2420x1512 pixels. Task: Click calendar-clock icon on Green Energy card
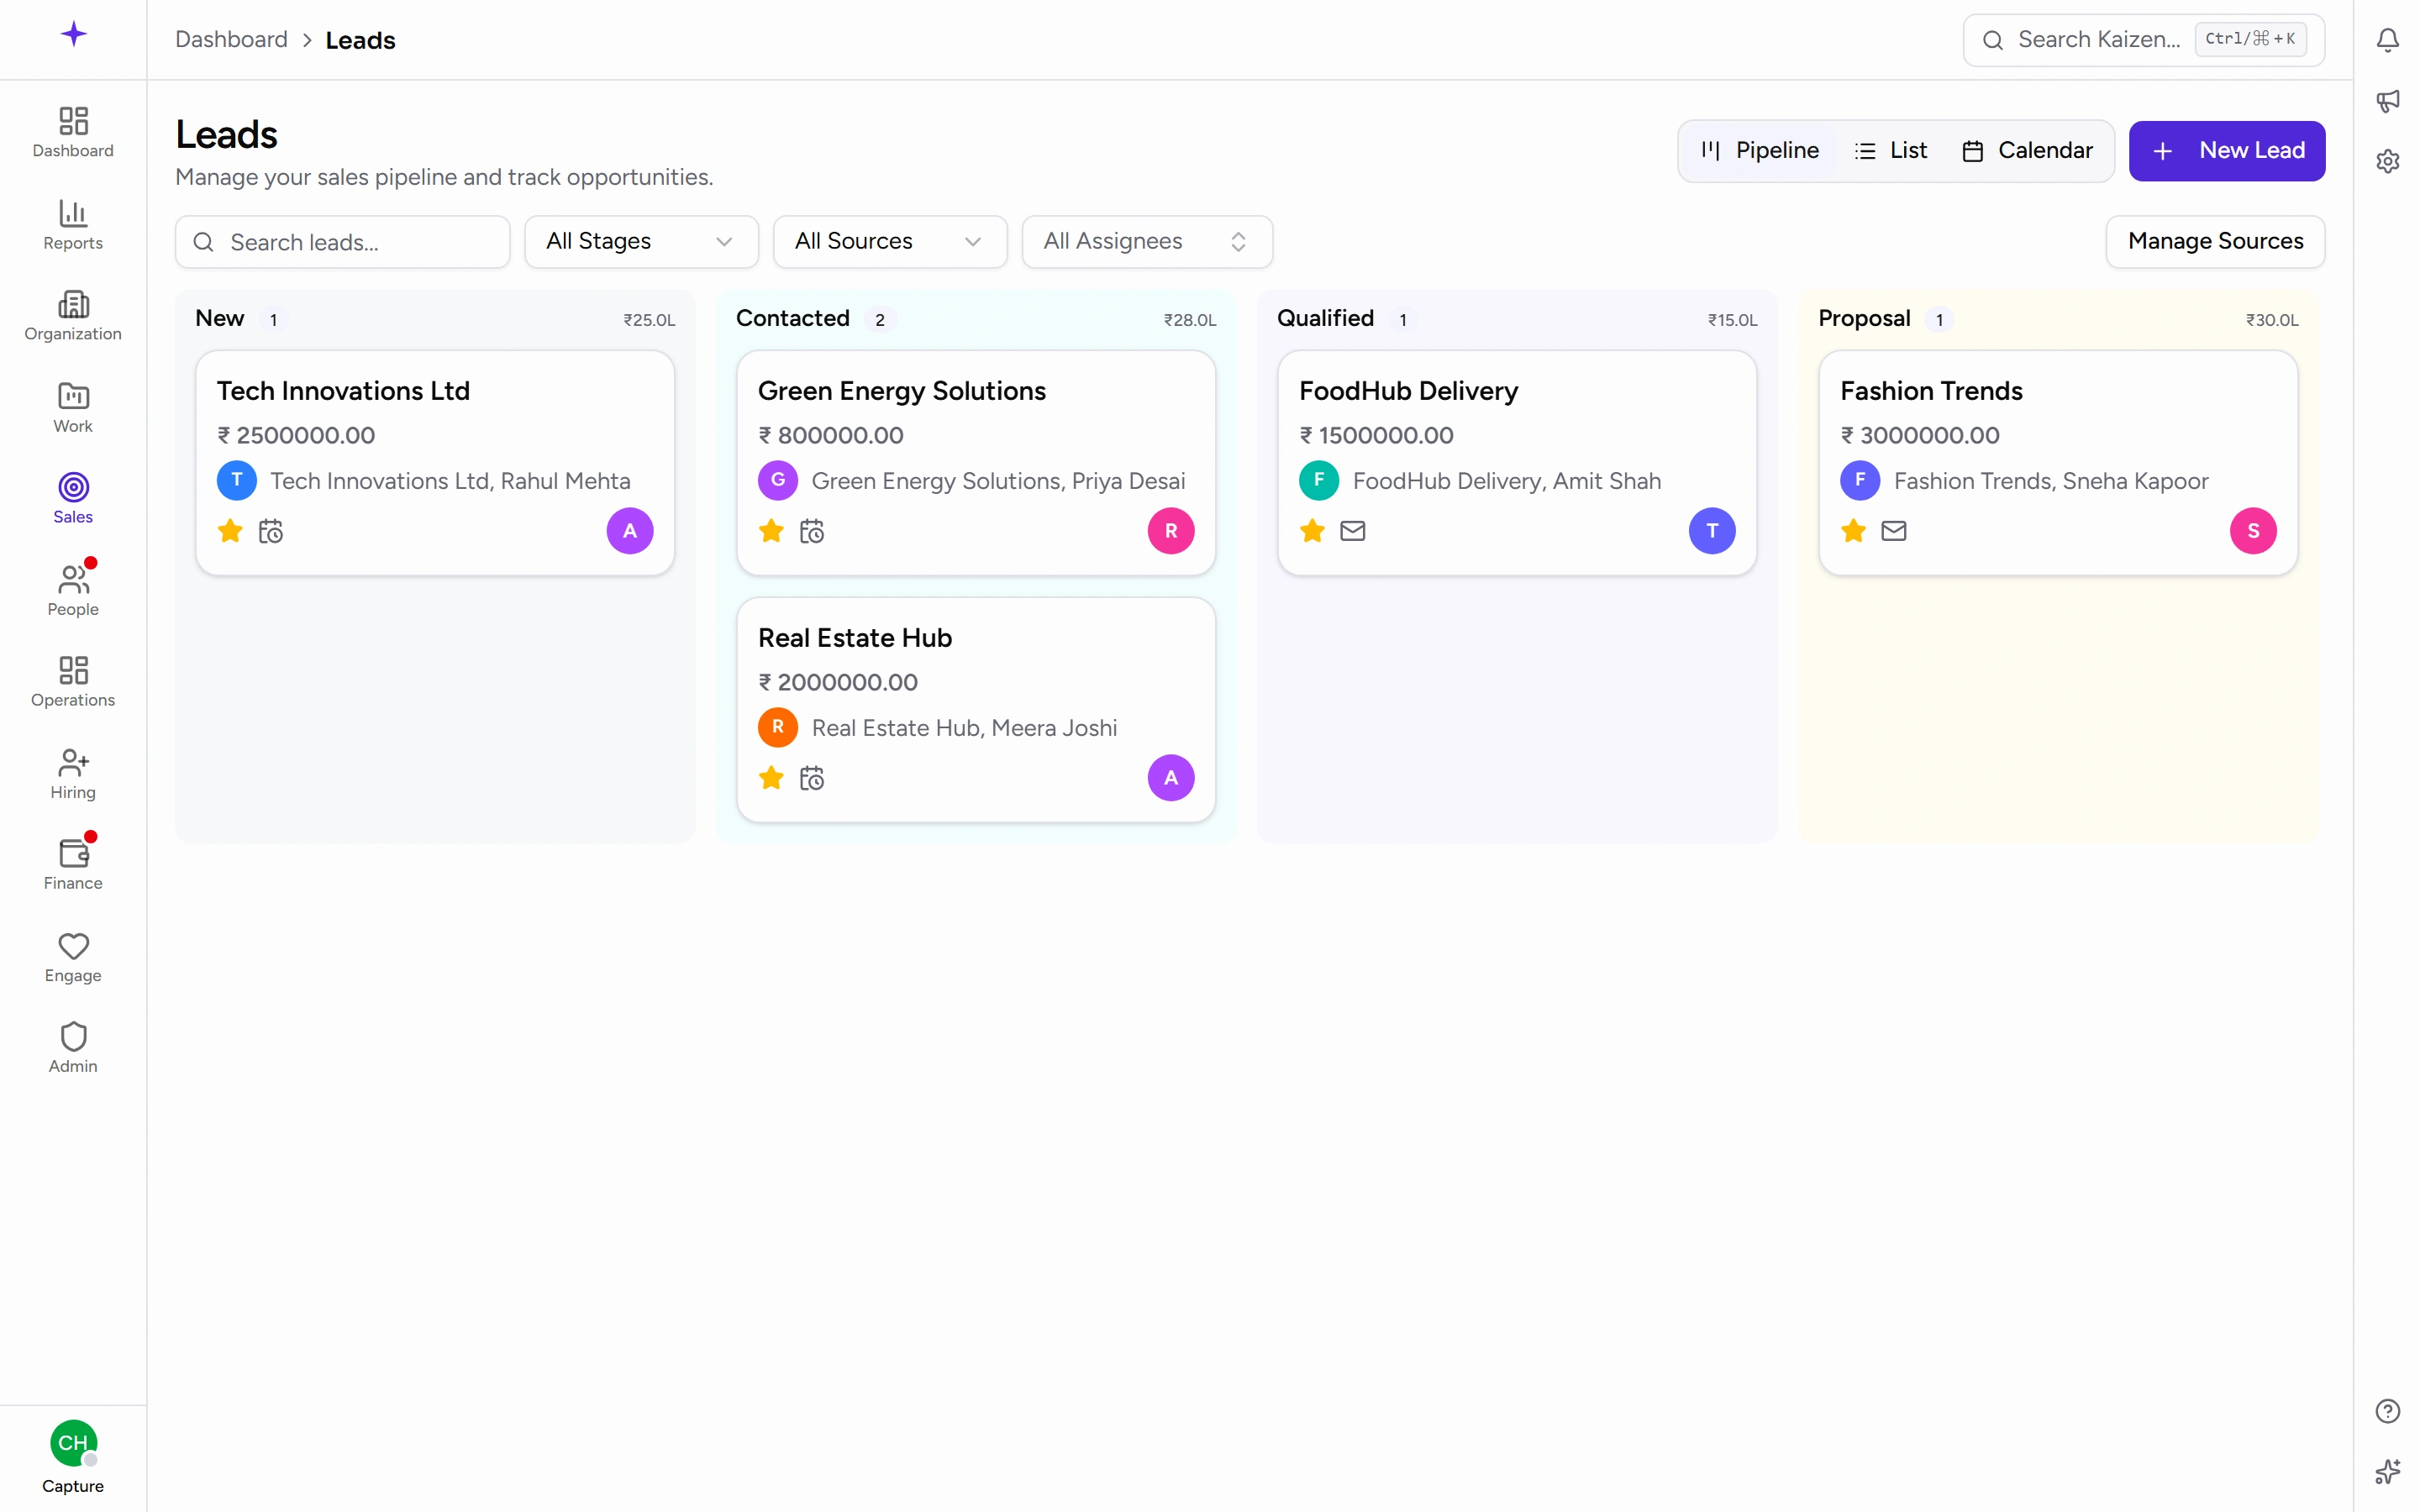812,531
